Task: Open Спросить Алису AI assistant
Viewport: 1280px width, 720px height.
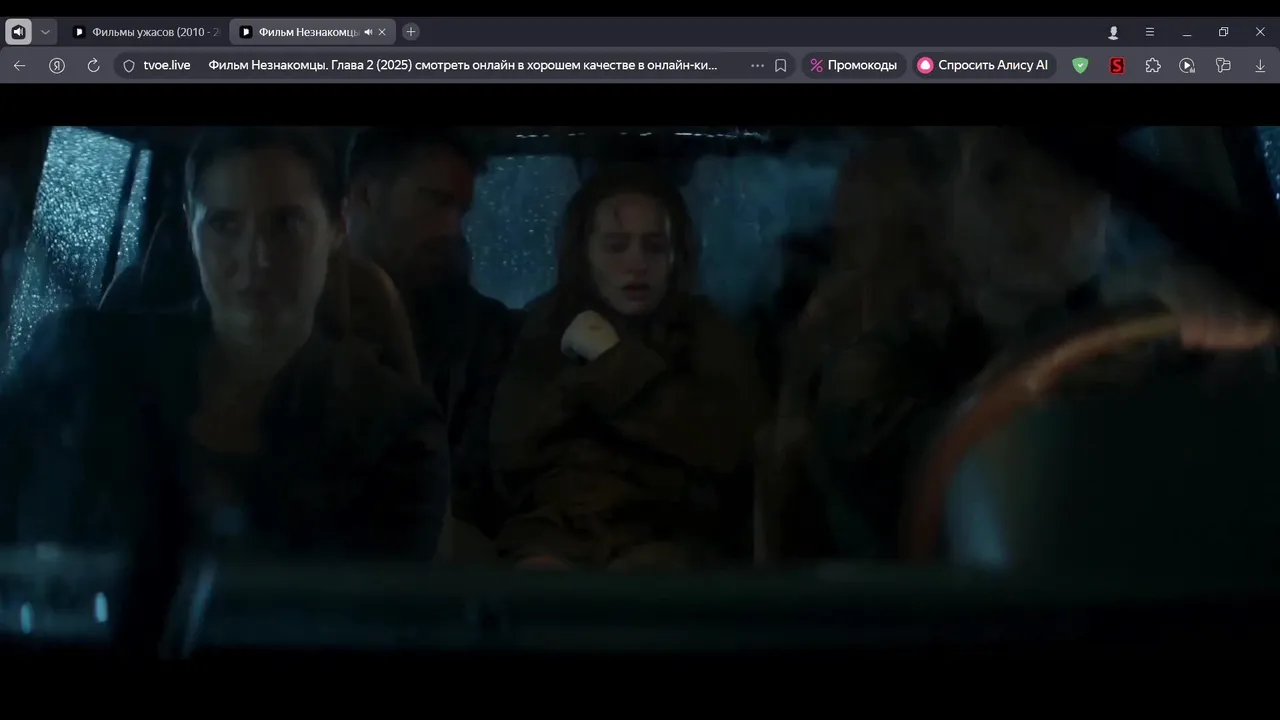Action: [x=983, y=65]
